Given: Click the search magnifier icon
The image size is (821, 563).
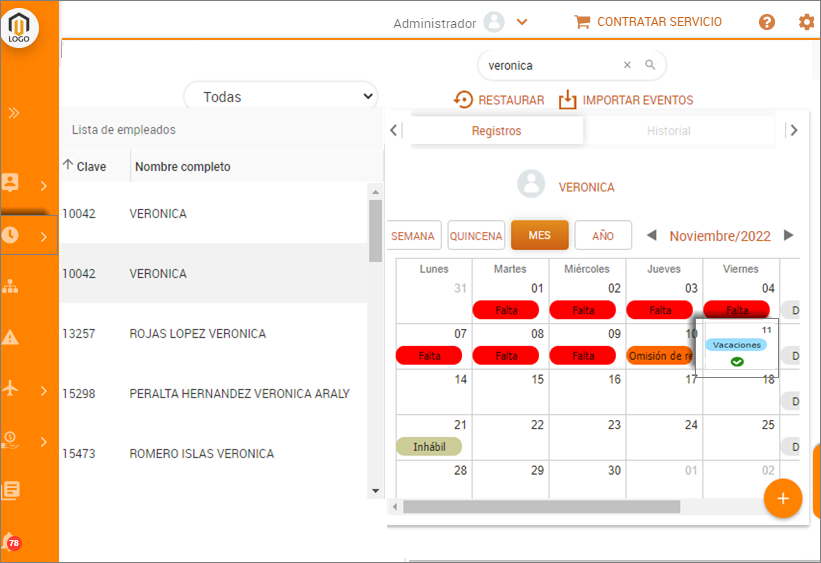Looking at the screenshot, I should click(650, 65).
